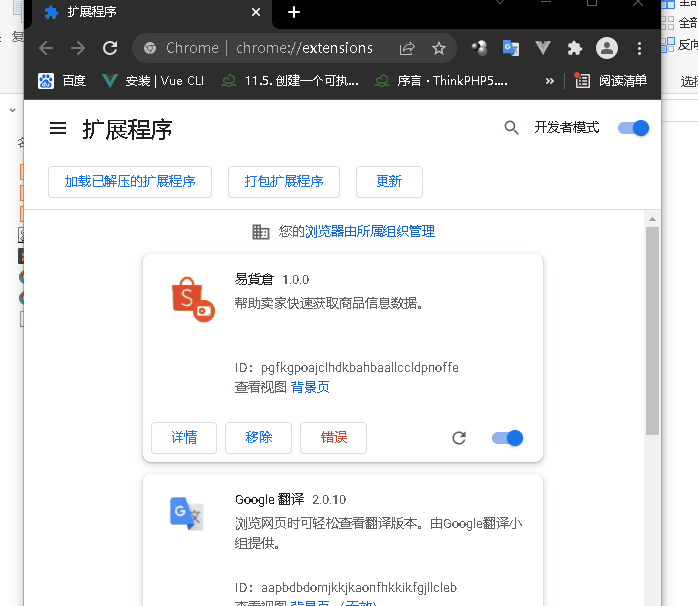698x606 pixels.
Task: Reload the page with the refresh icon
Action: 110,48
